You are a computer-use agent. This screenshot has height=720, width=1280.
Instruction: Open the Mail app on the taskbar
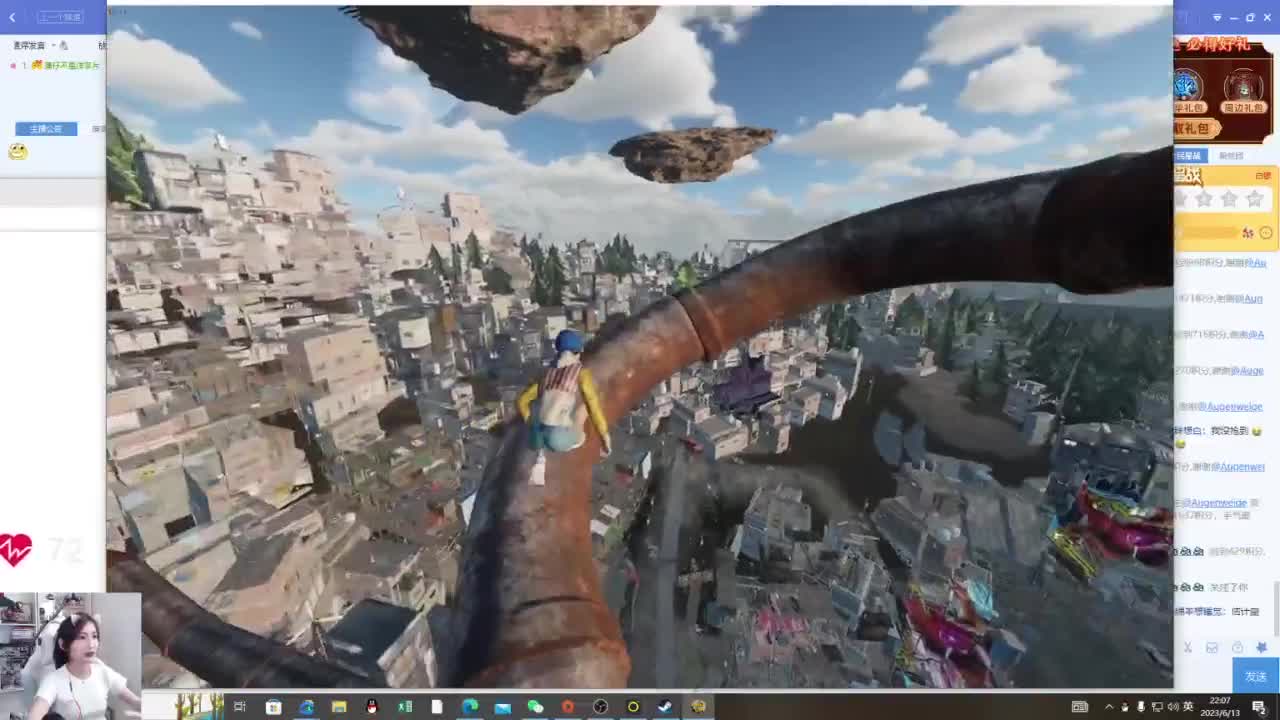click(x=503, y=707)
